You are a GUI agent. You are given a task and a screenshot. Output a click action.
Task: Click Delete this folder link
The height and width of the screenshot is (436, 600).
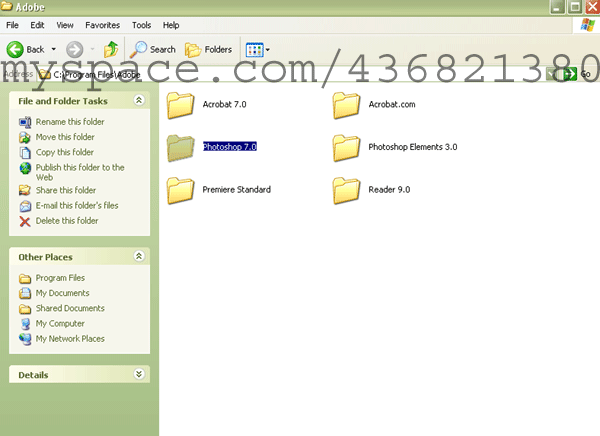[67, 221]
